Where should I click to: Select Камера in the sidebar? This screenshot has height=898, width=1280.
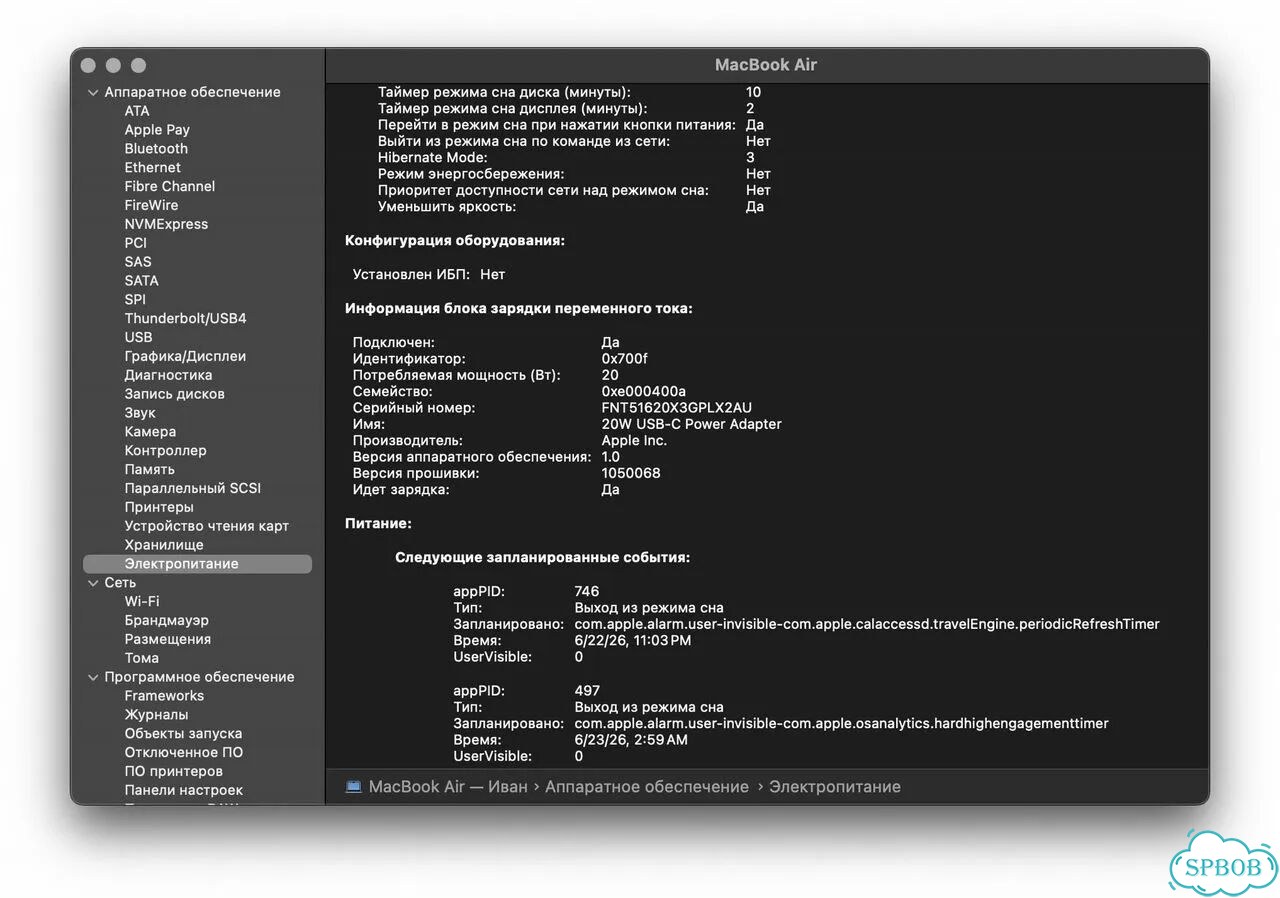point(150,432)
